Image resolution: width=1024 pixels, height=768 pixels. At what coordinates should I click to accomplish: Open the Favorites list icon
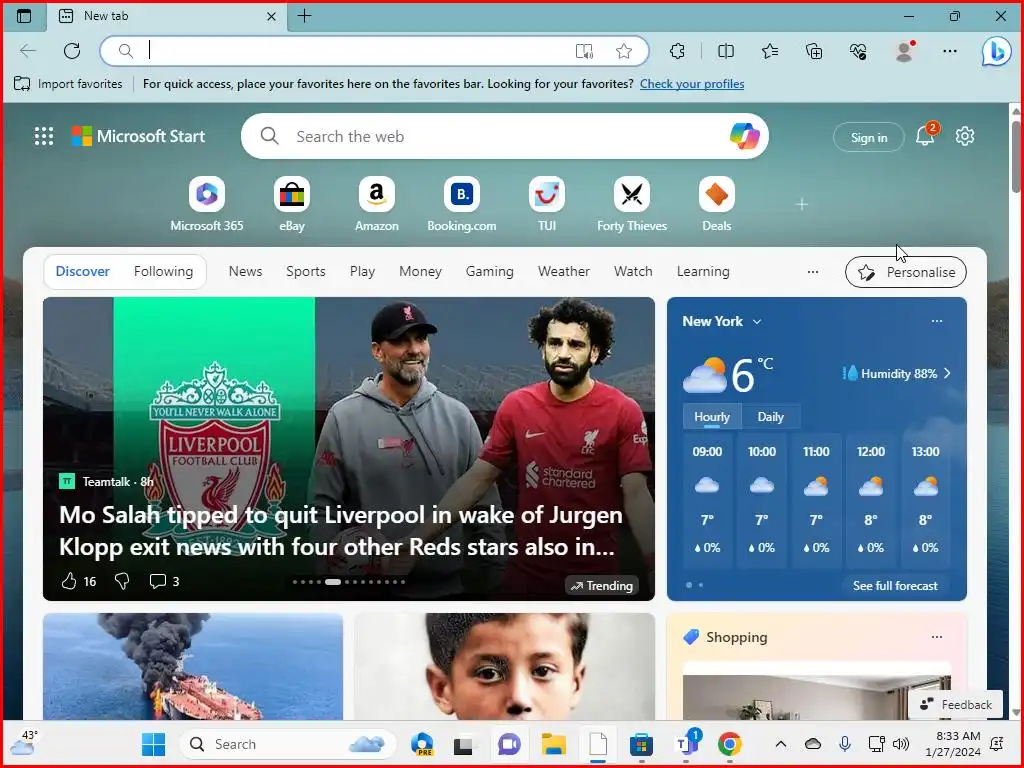coord(770,51)
